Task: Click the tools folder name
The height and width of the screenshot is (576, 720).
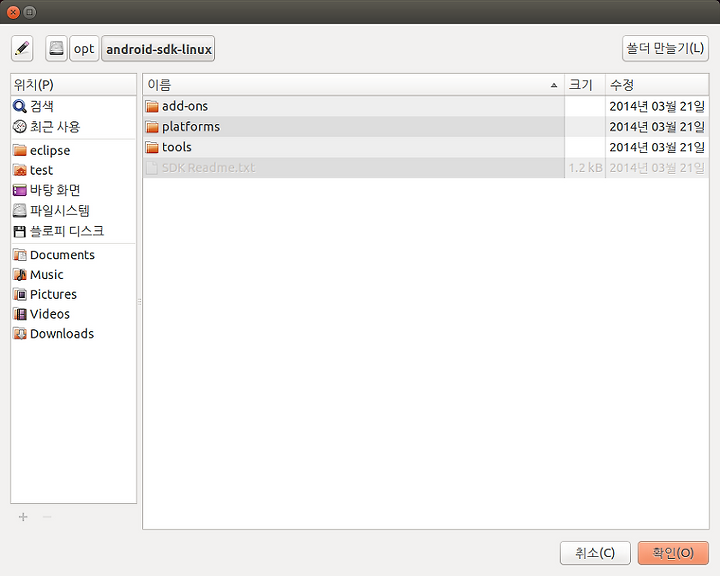Action: pos(177,147)
